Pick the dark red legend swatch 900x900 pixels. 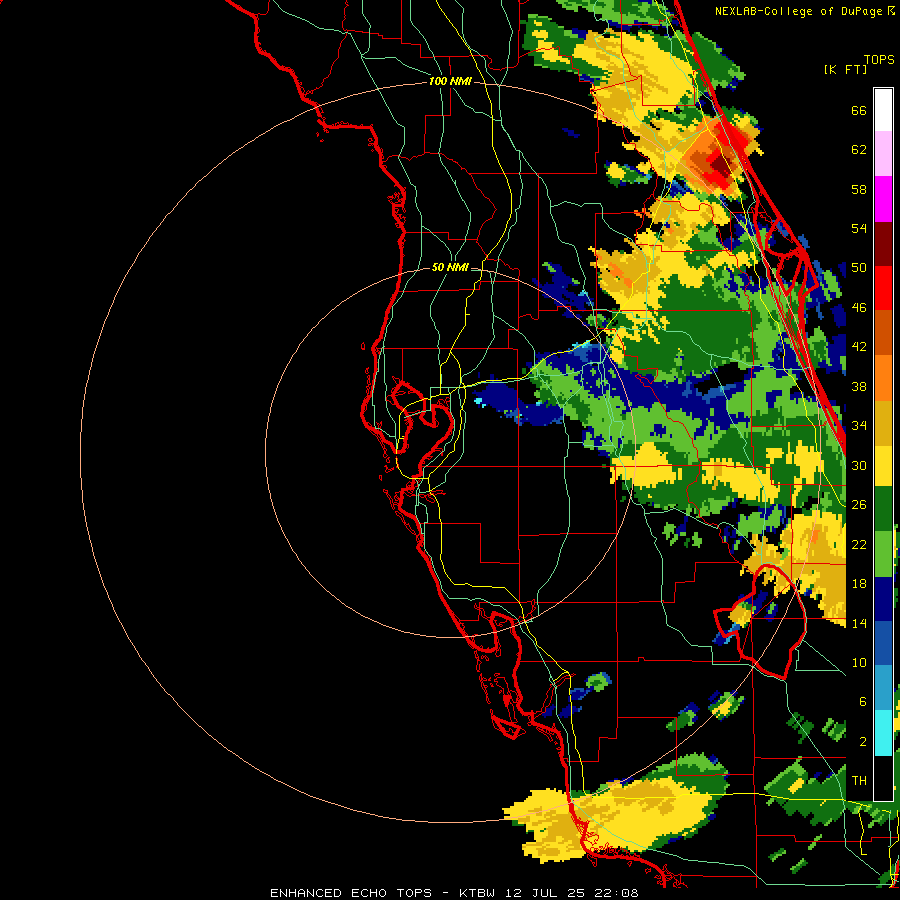click(x=883, y=244)
